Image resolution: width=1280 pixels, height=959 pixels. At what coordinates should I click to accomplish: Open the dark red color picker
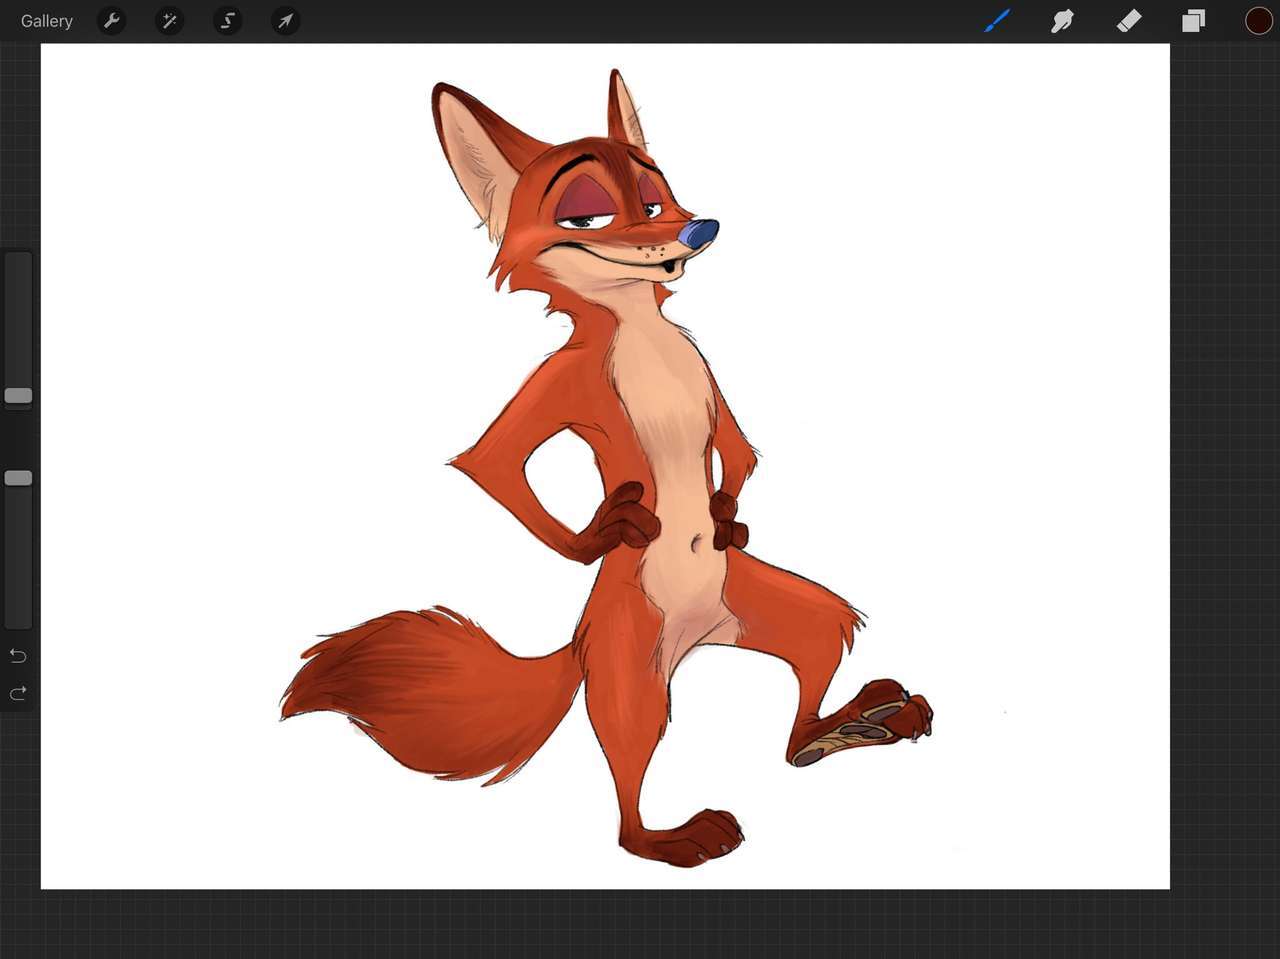1258,21
